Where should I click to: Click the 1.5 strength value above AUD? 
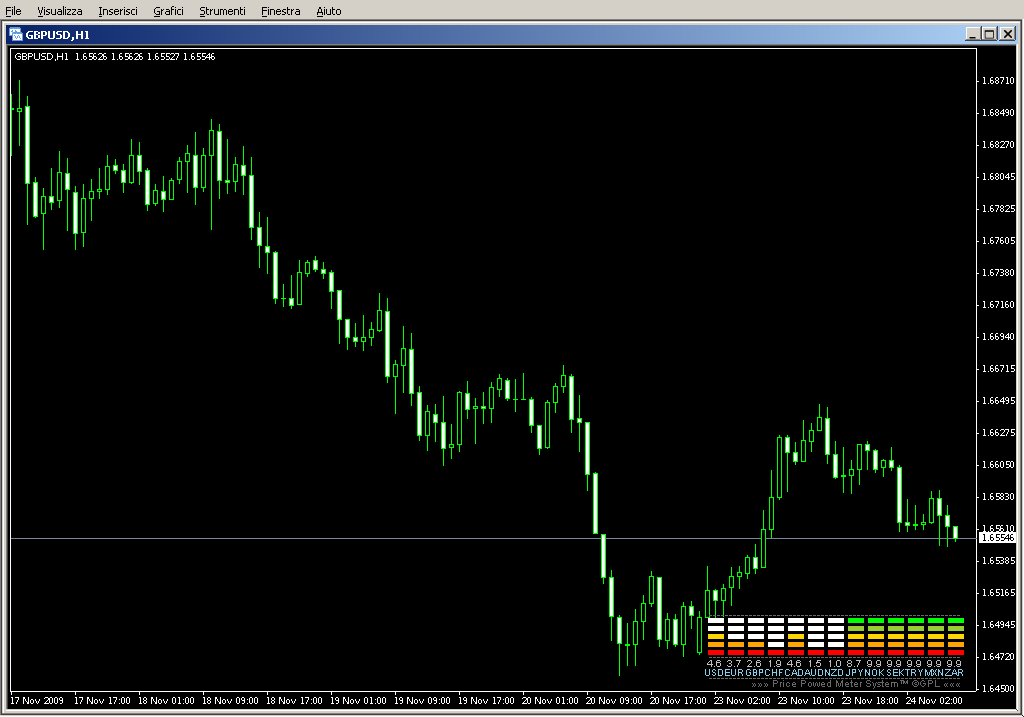pyautogui.click(x=814, y=663)
